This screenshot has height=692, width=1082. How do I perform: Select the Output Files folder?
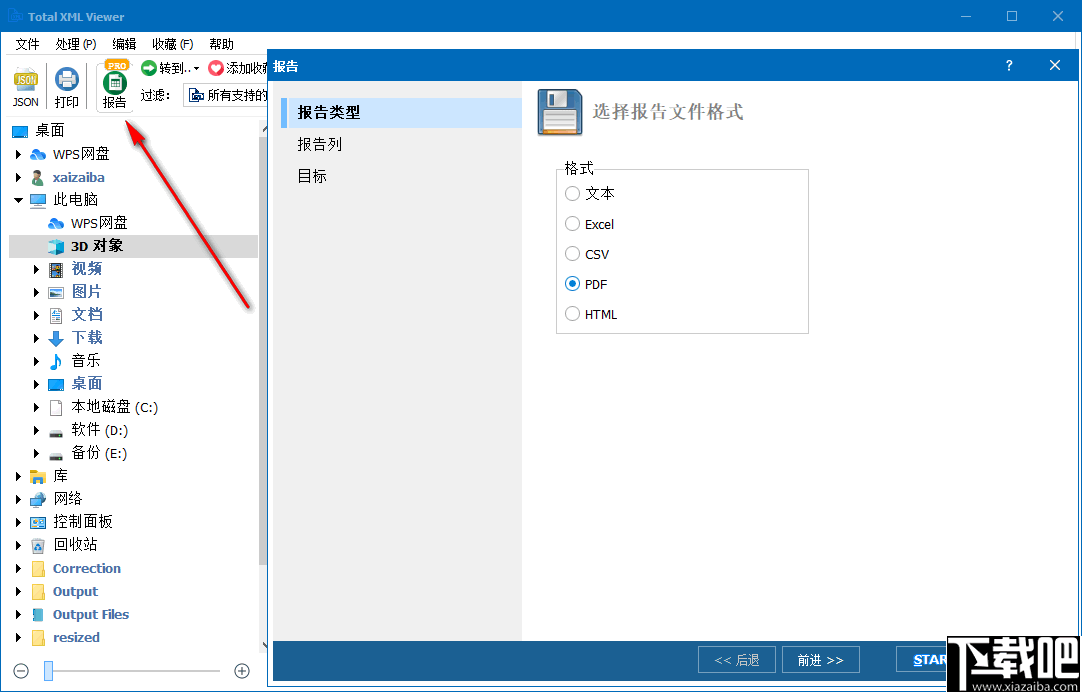pos(90,614)
